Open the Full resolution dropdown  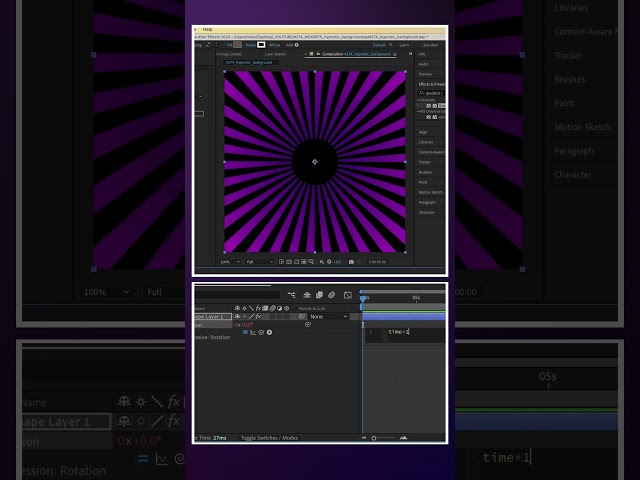260,262
